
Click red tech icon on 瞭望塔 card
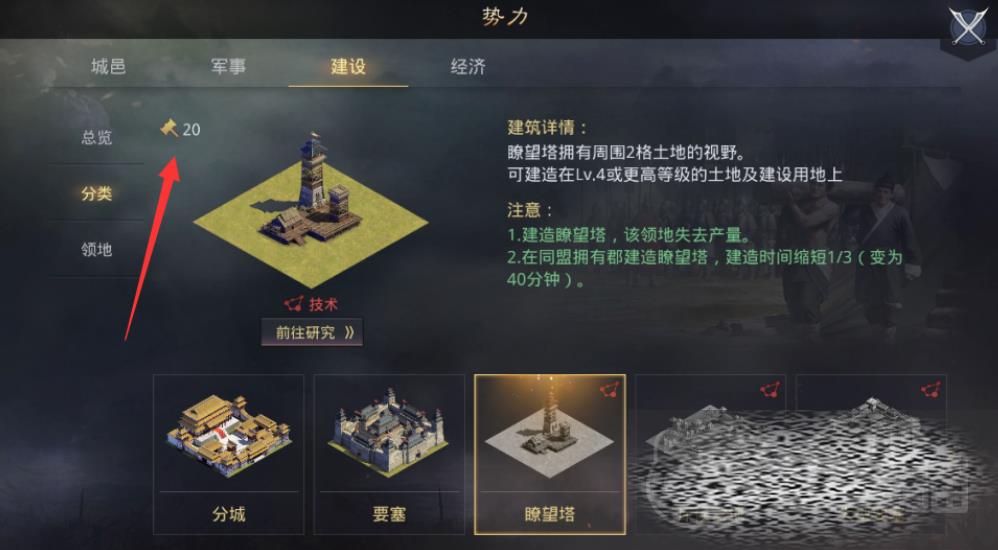(609, 390)
